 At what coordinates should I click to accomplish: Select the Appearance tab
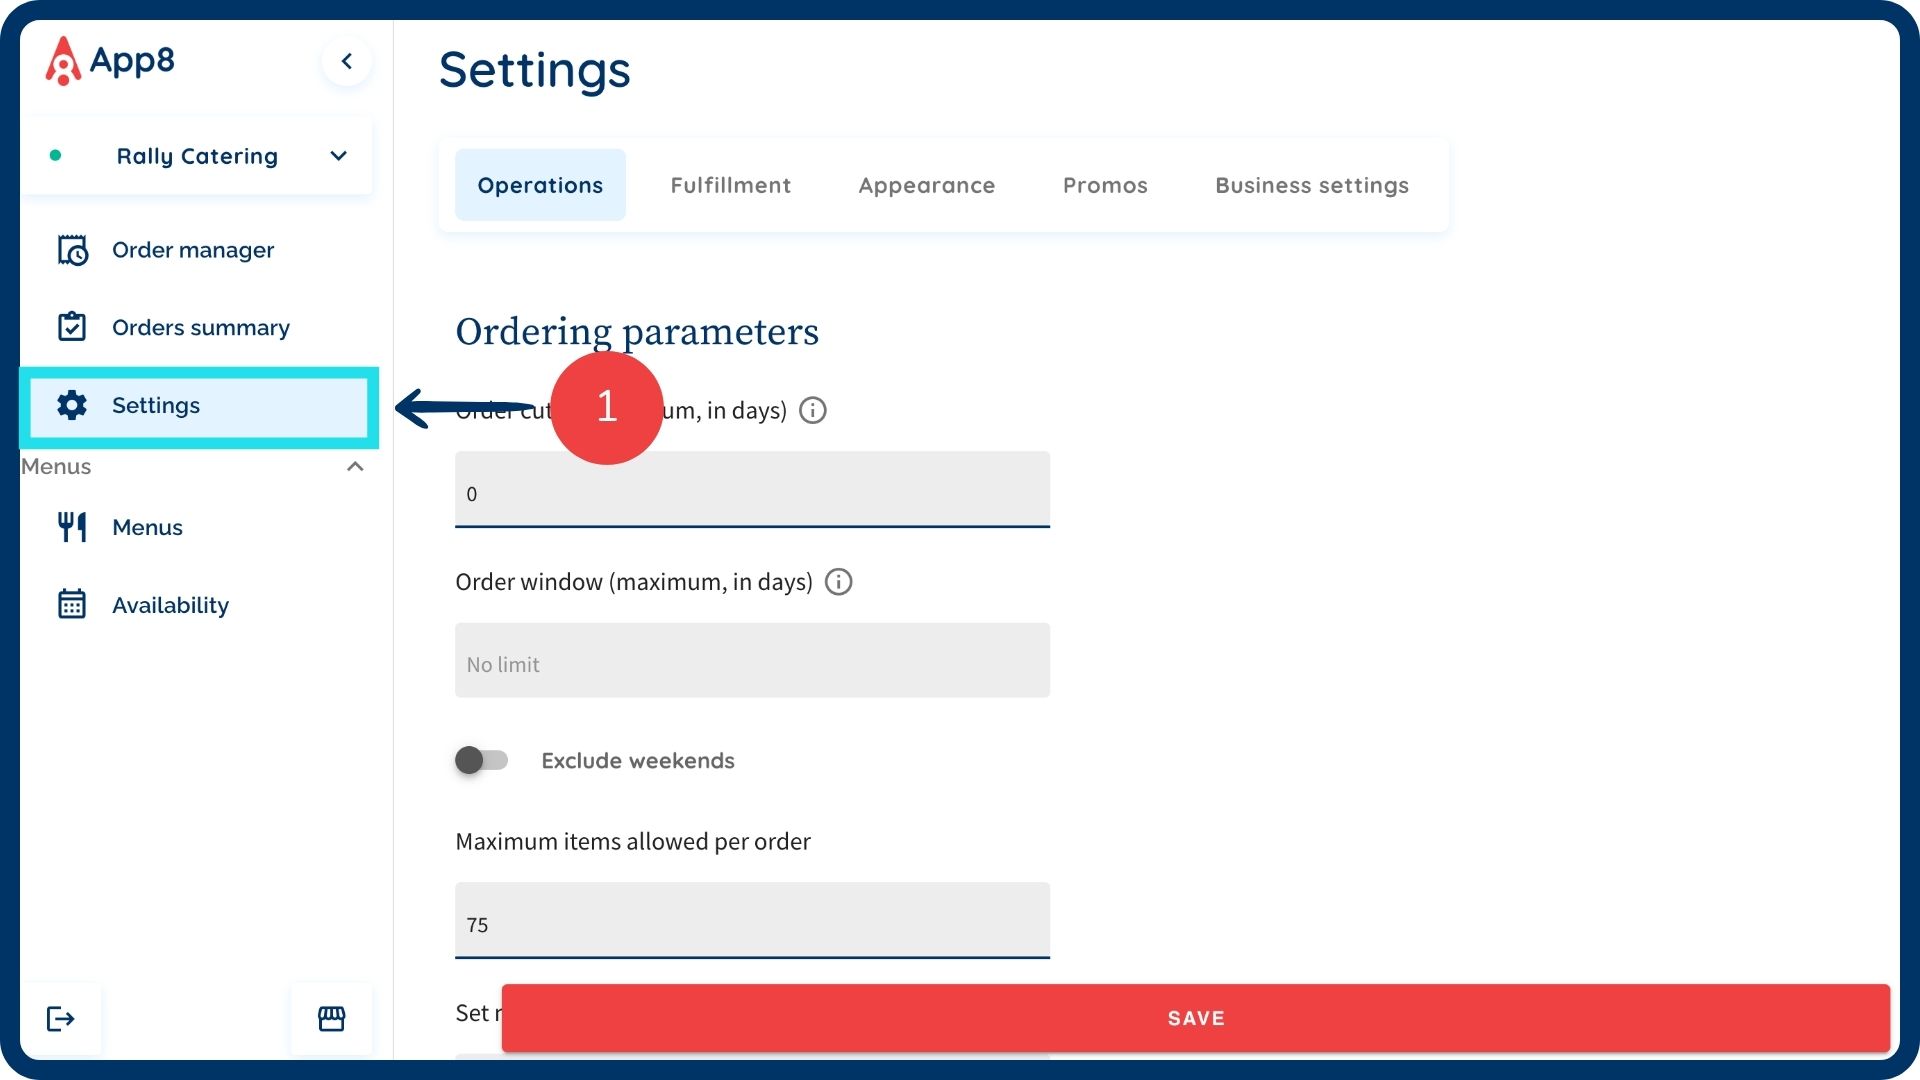(926, 185)
